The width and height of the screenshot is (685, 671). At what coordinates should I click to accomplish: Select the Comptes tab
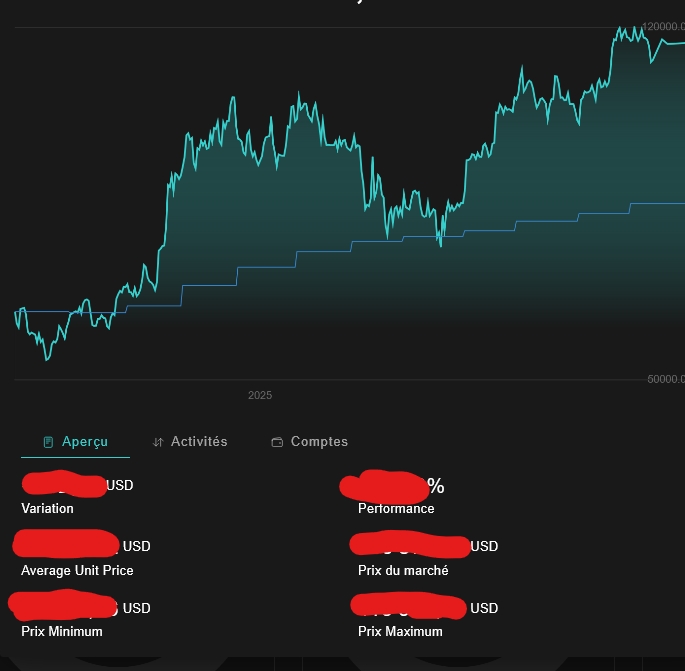tap(319, 442)
